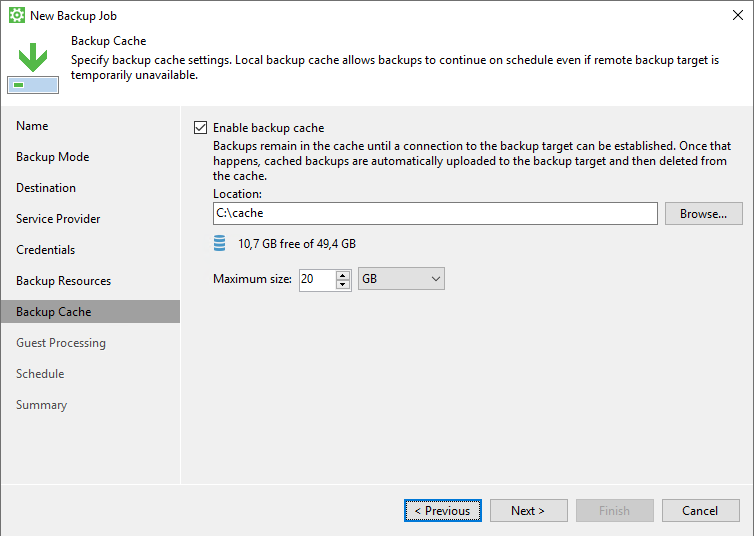Screen dimensions: 754x536
Task: Cancel the backup job wizard
Action: pos(701,511)
